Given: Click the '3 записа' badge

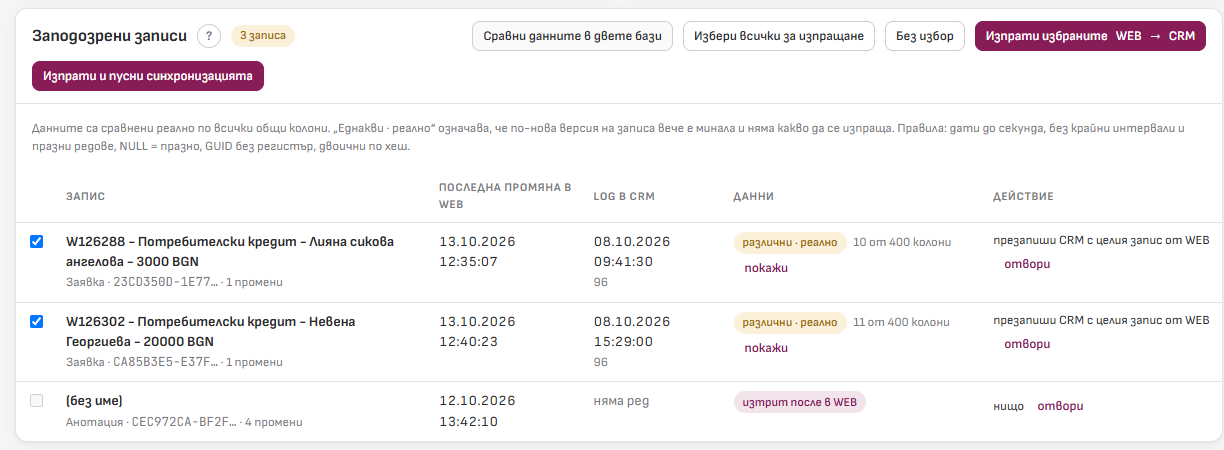Looking at the screenshot, I should click(263, 36).
